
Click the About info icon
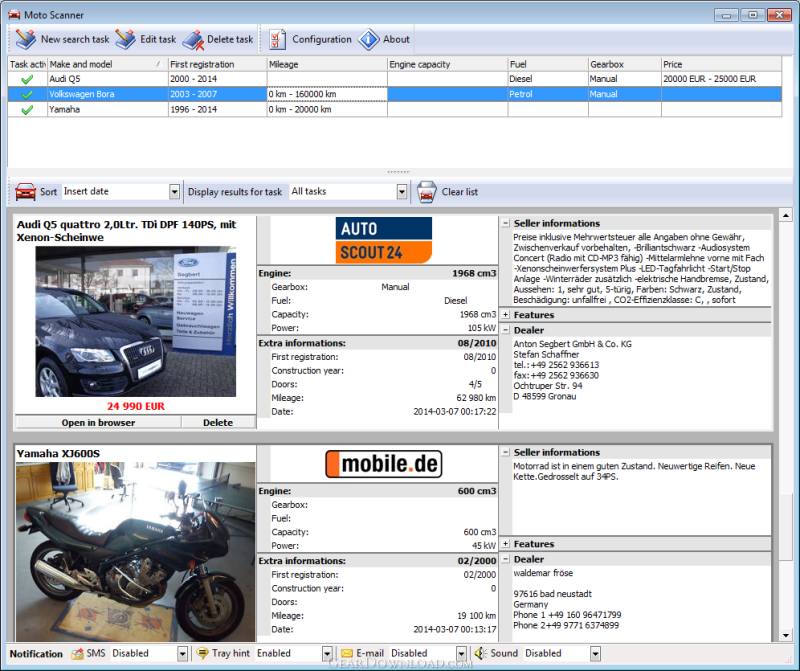pos(368,39)
